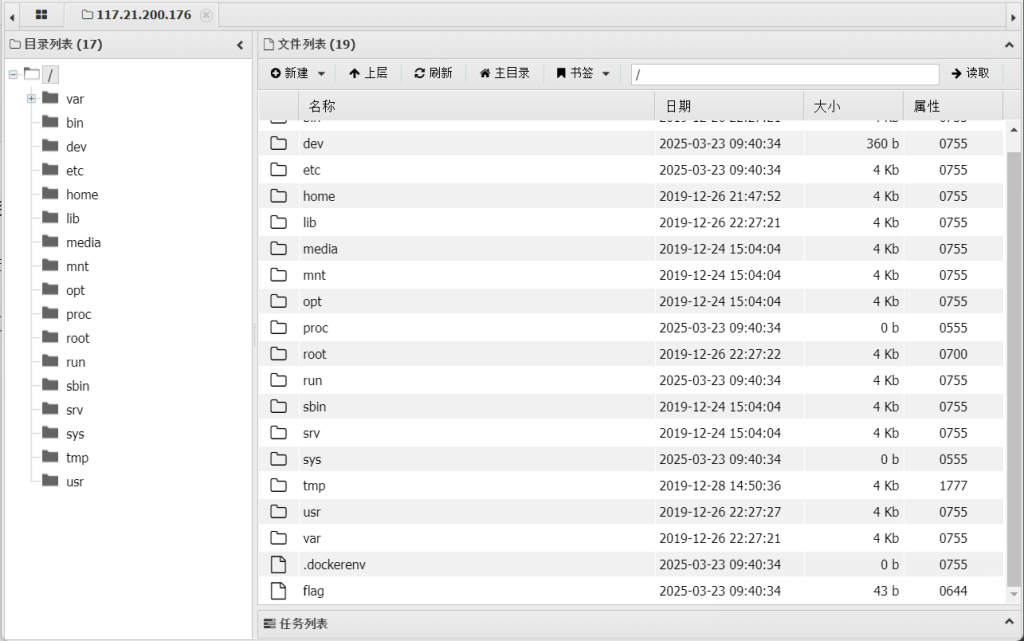Click the Read (读取) button
Image resolution: width=1024 pixels, height=641 pixels.
970,73
